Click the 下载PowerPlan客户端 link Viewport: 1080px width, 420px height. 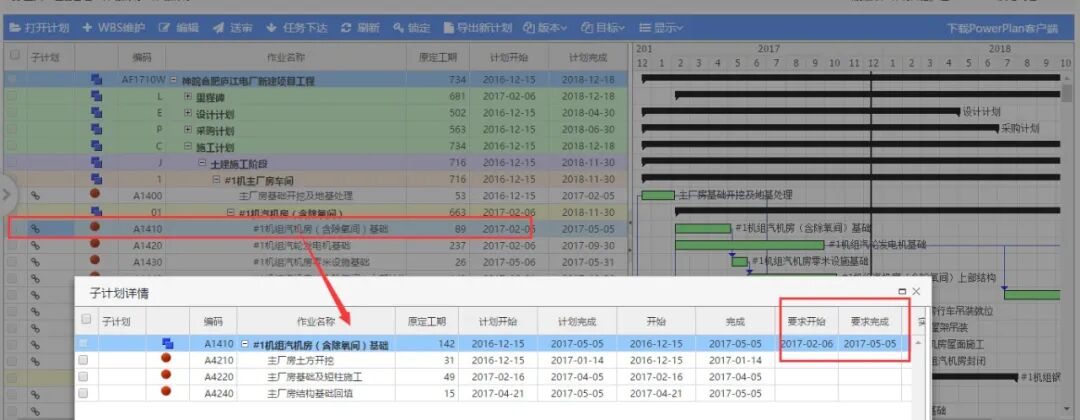(1001, 29)
